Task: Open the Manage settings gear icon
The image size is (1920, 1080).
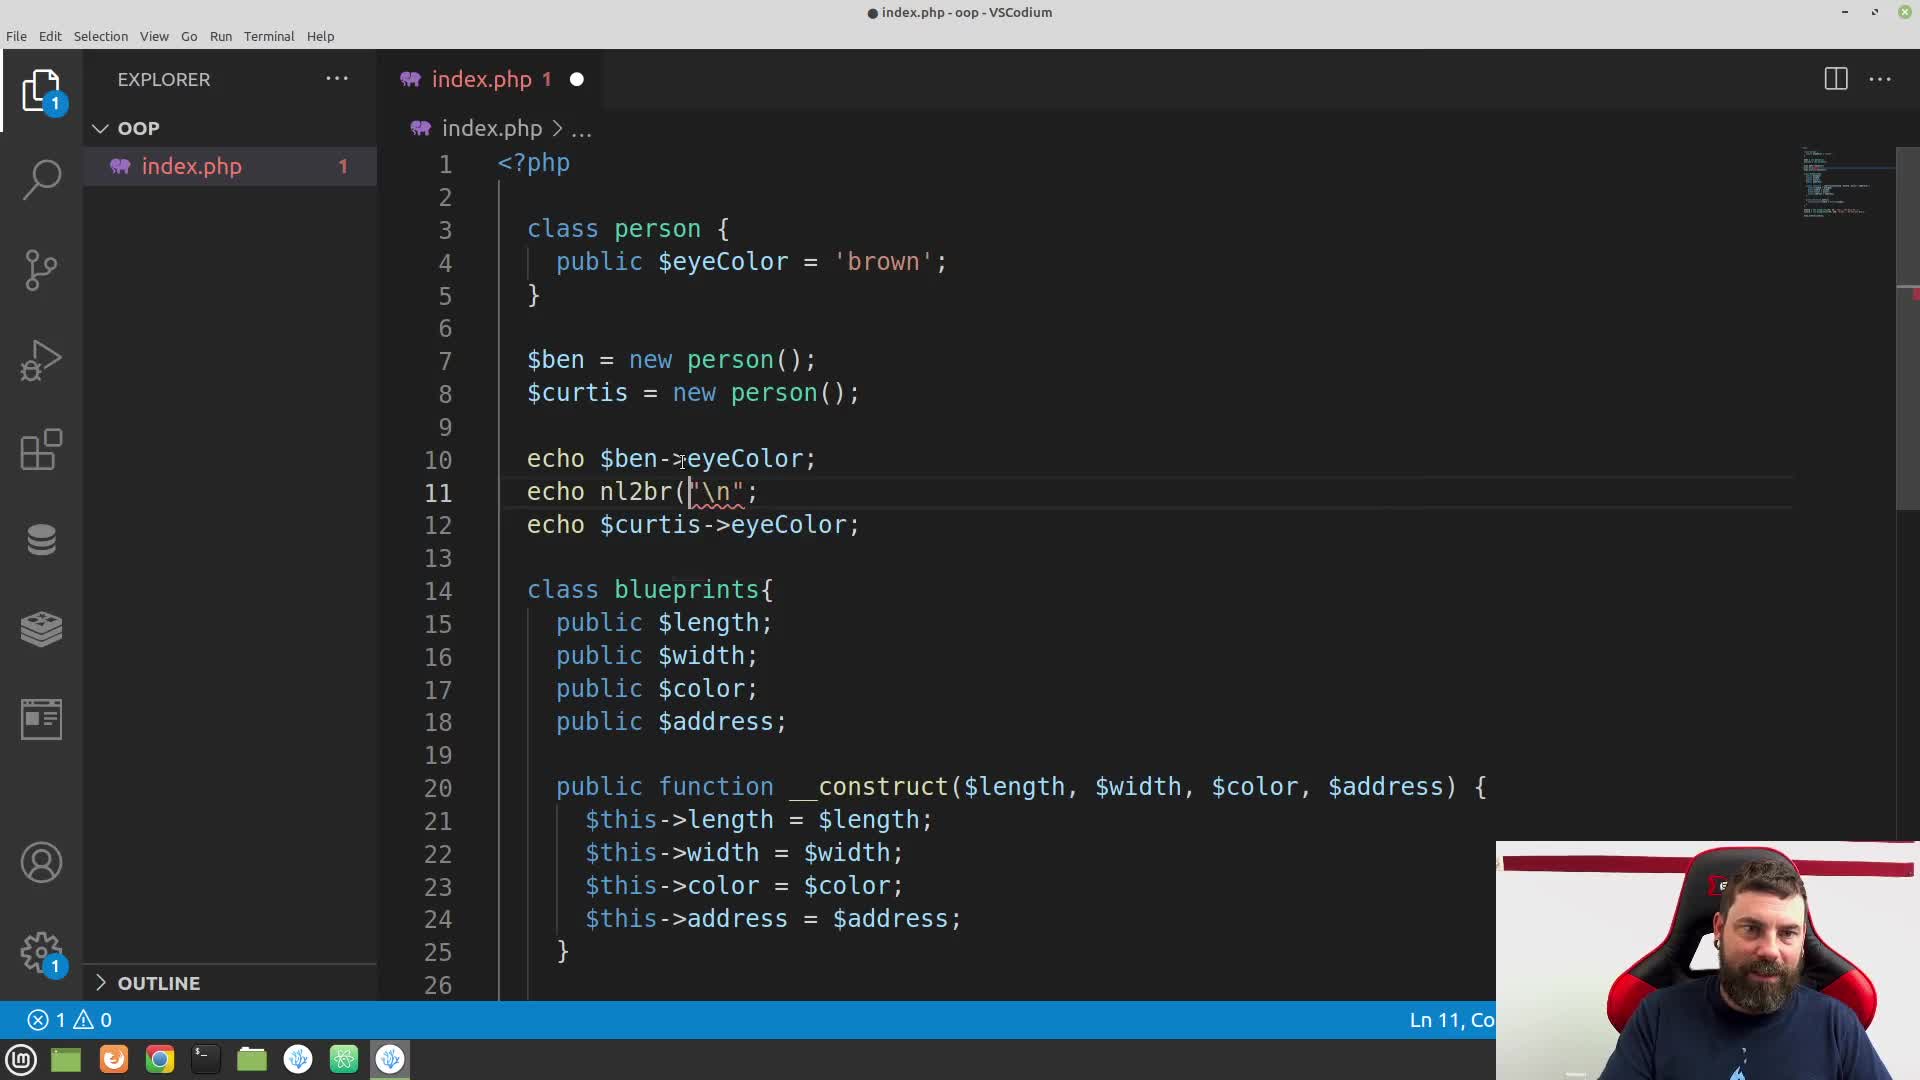Action: pos(41,952)
